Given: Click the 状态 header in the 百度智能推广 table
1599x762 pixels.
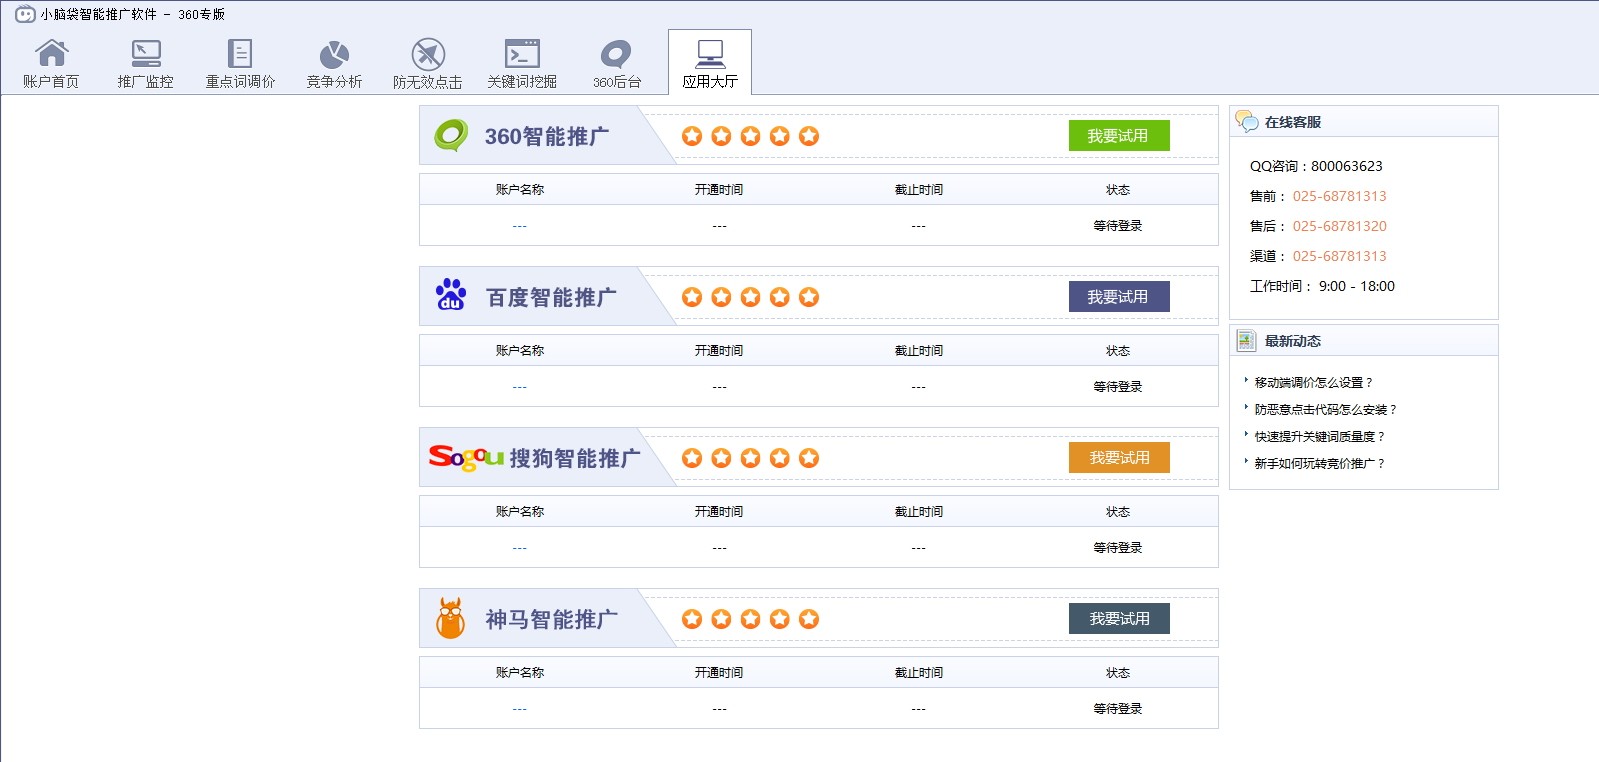Looking at the screenshot, I should coord(1118,351).
